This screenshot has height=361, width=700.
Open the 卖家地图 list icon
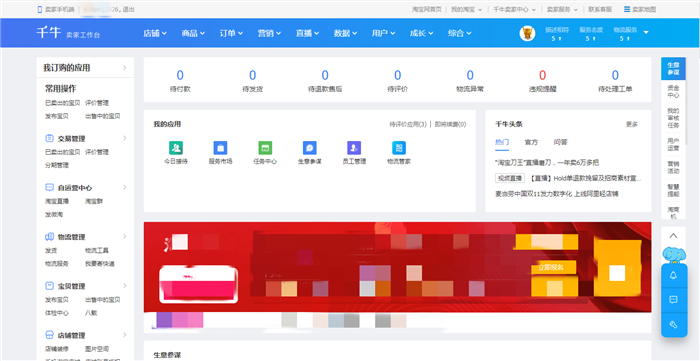point(627,9)
